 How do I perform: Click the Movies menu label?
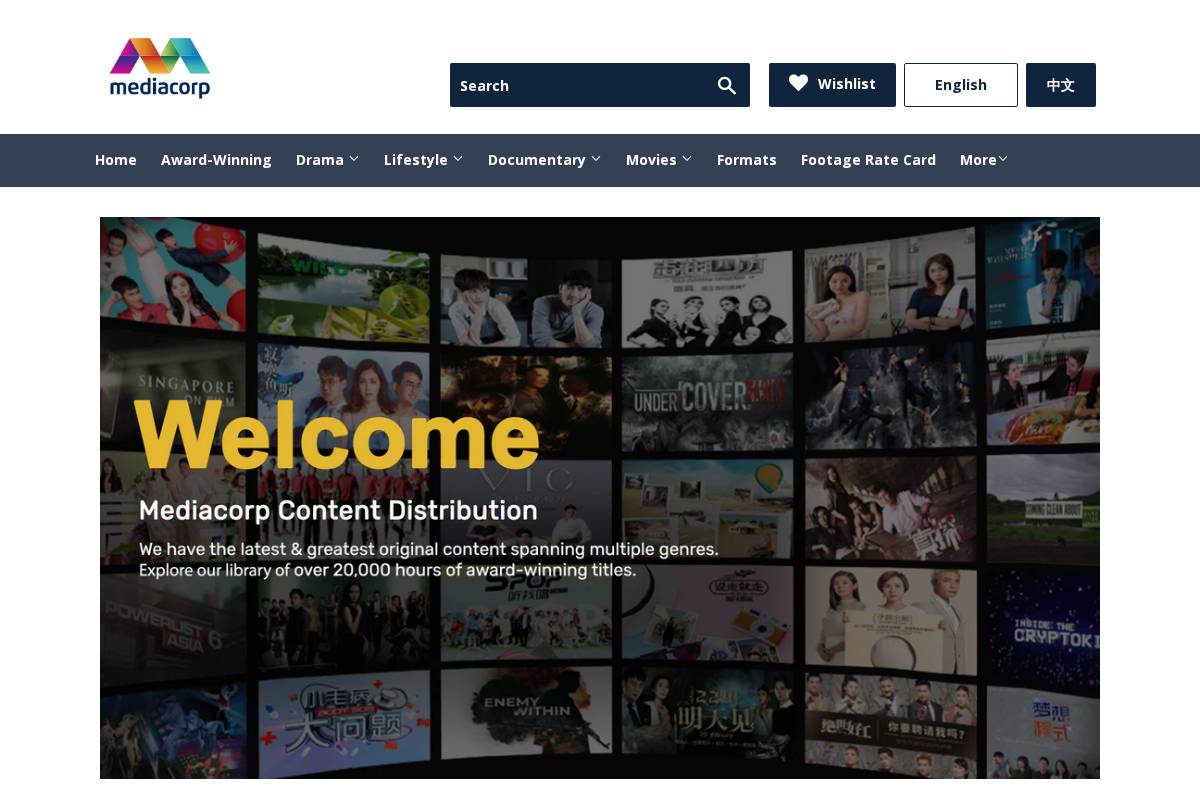[651, 160]
